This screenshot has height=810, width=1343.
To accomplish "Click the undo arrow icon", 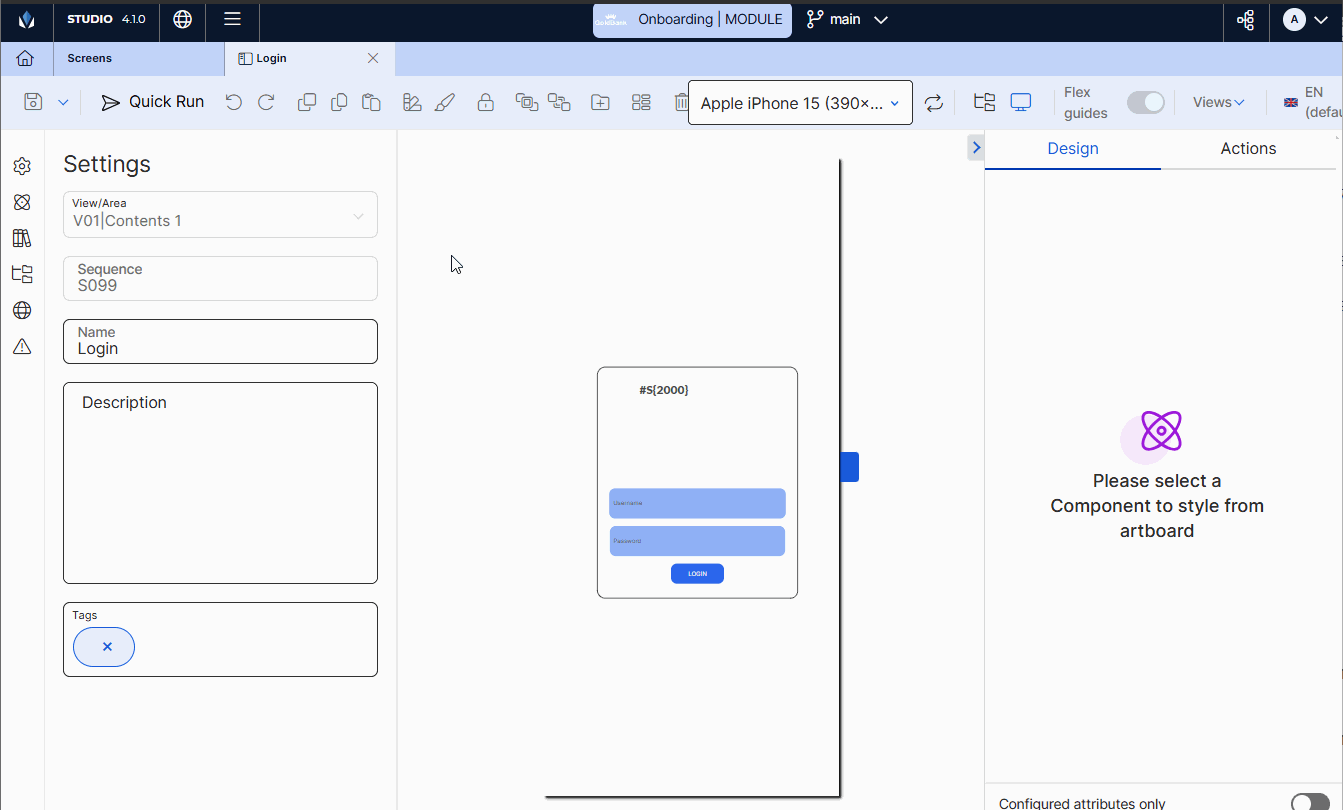I will (233, 102).
